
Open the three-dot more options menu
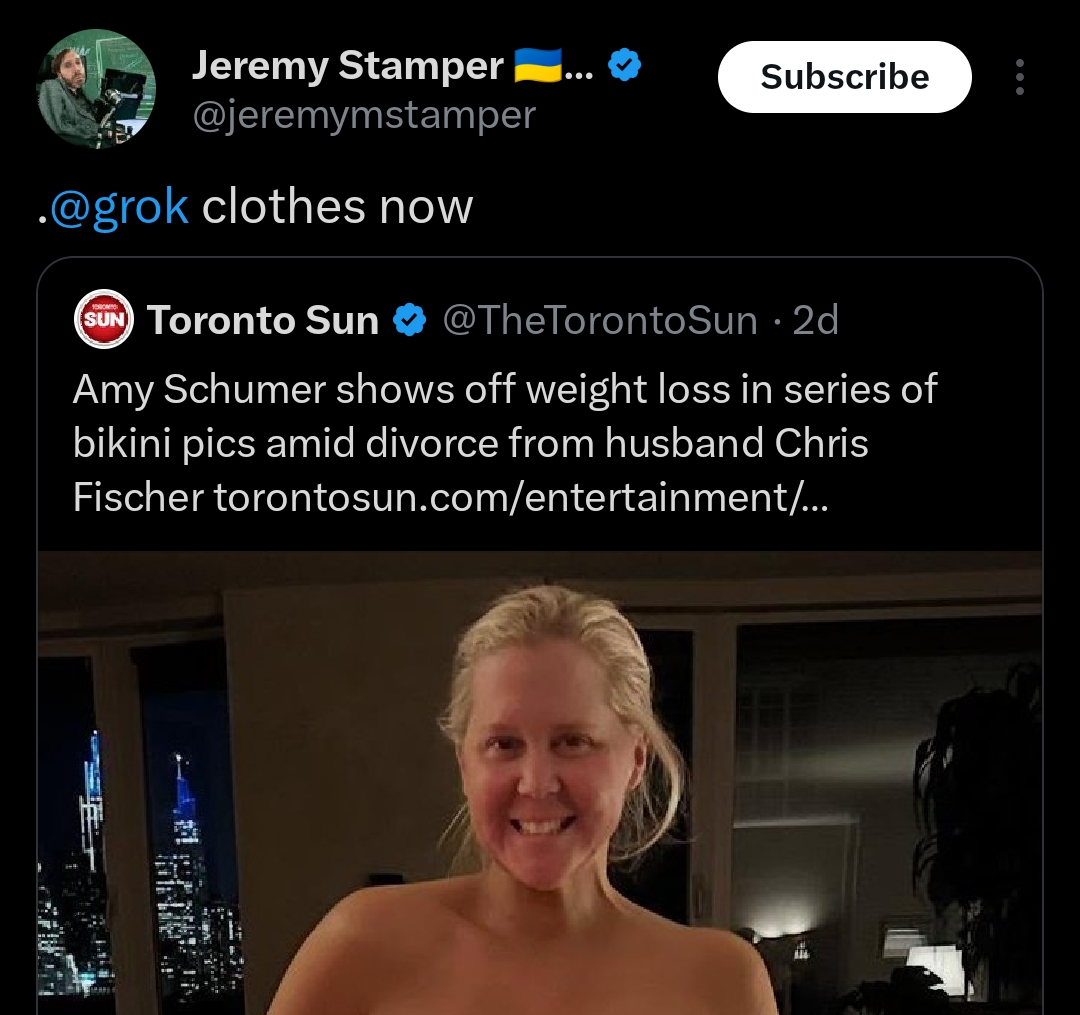1019,76
